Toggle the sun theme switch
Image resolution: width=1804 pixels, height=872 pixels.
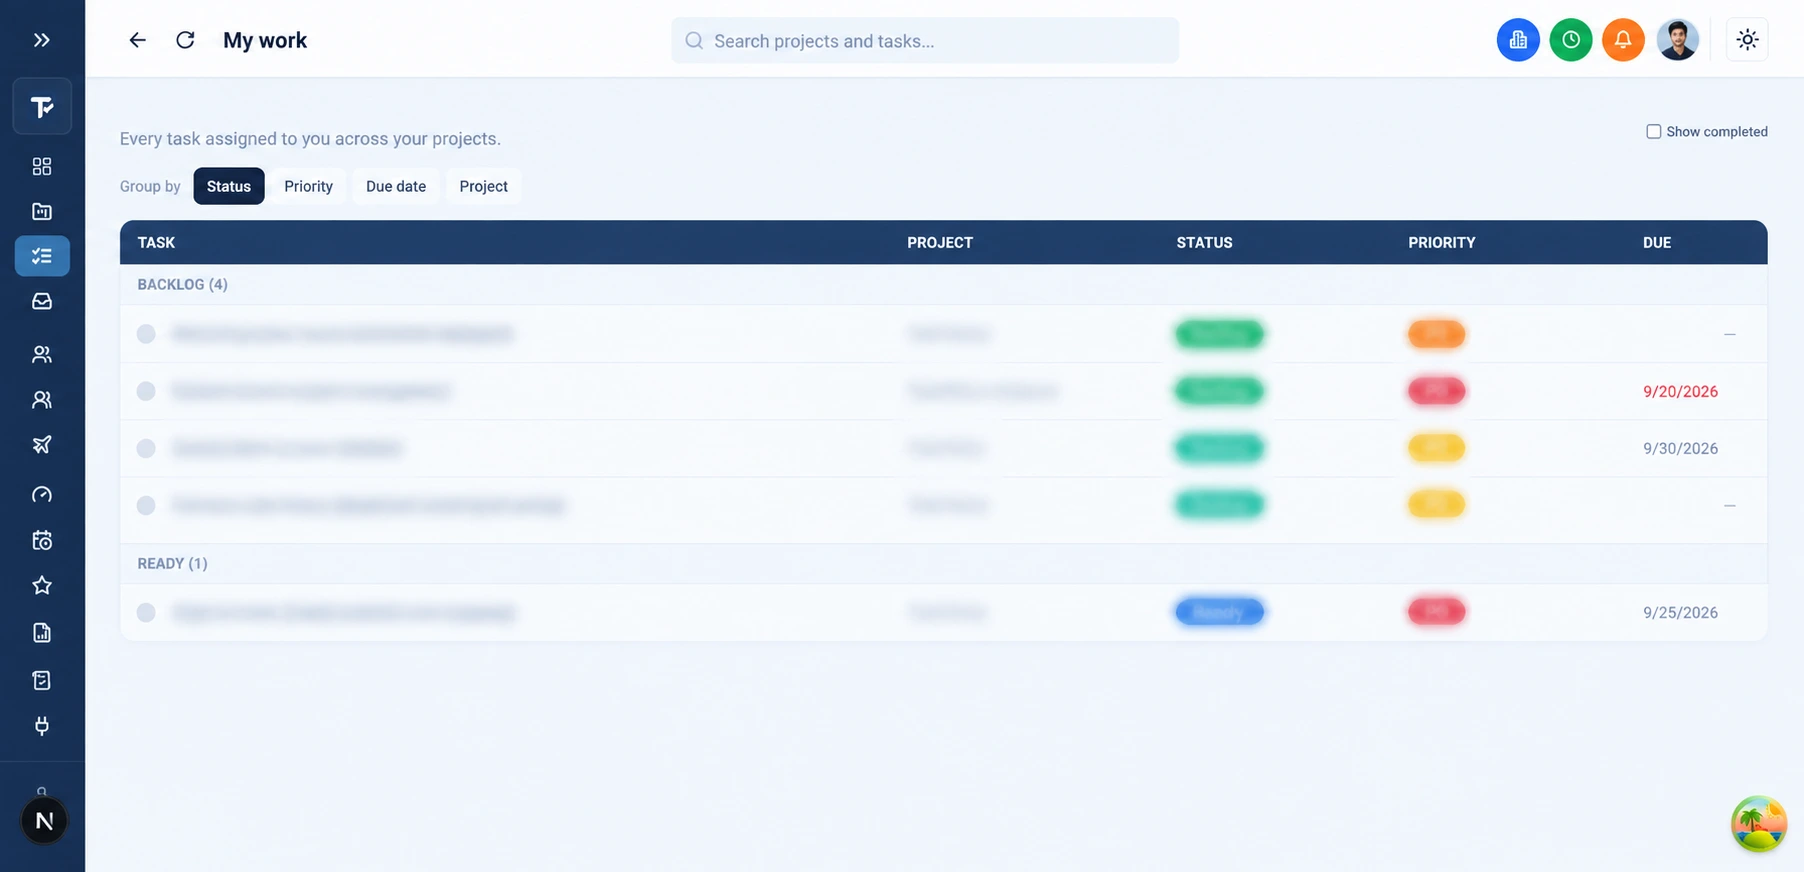(1747, 40)
